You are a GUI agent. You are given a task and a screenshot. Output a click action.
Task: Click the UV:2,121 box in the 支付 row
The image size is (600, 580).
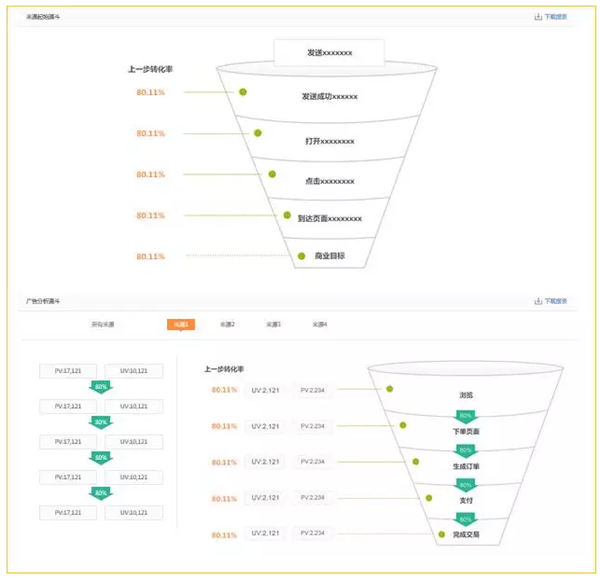click(265, 498)
